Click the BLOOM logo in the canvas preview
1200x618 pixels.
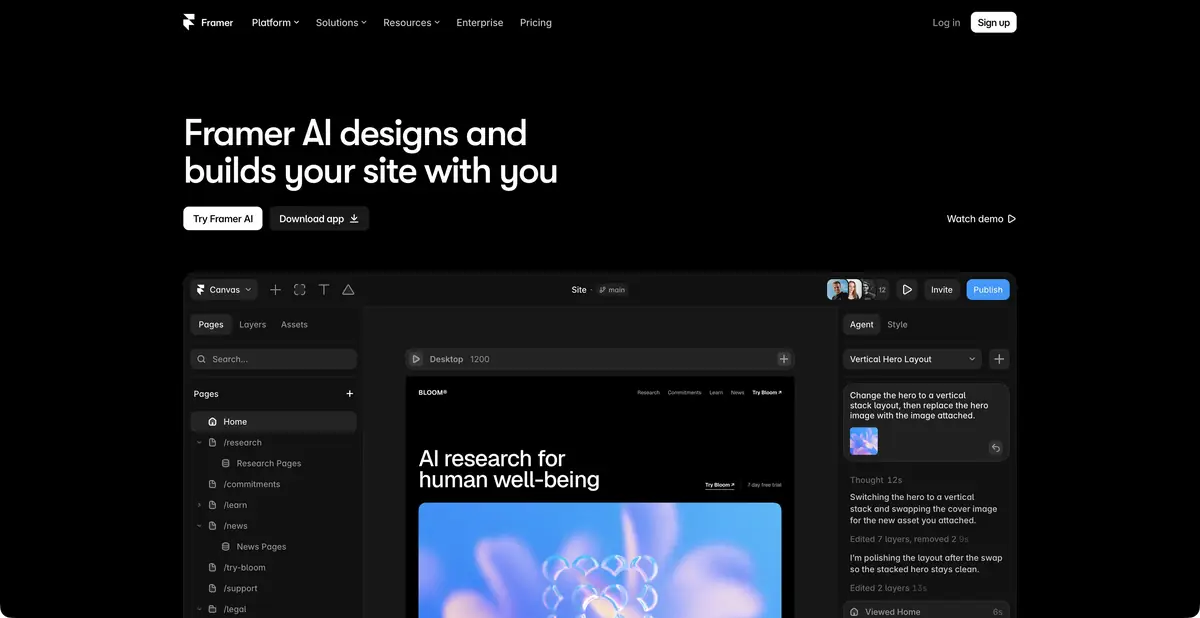coord(433,393)
